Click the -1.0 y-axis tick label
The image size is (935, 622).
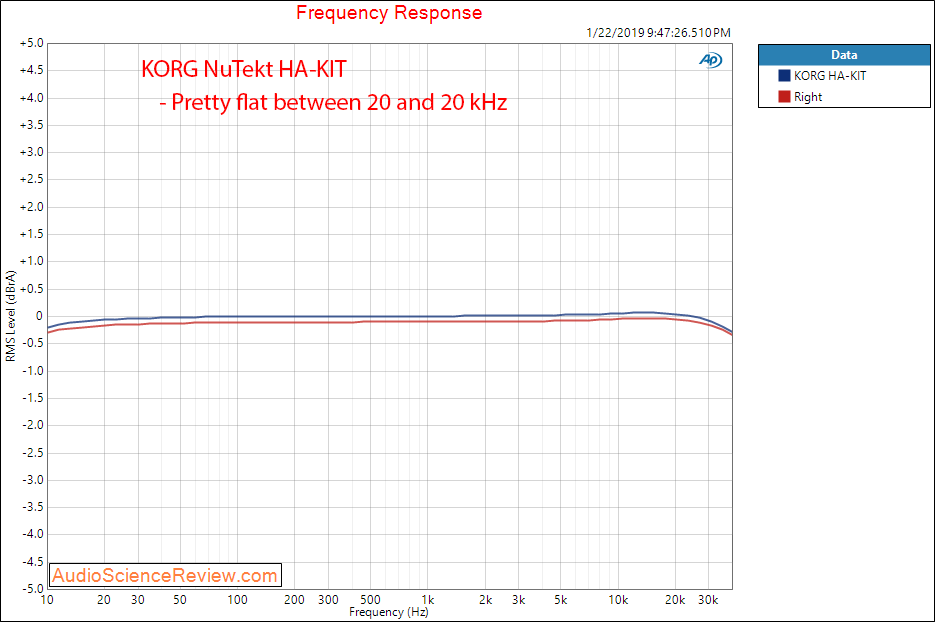[33, 371]
